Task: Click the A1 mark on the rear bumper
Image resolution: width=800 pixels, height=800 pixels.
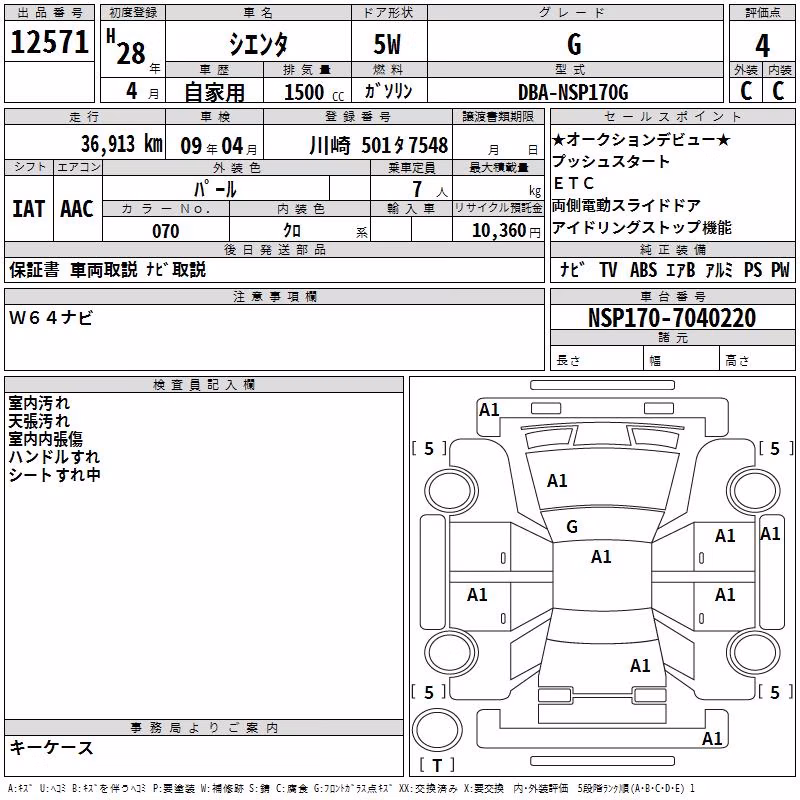Action: coord(712,738)
